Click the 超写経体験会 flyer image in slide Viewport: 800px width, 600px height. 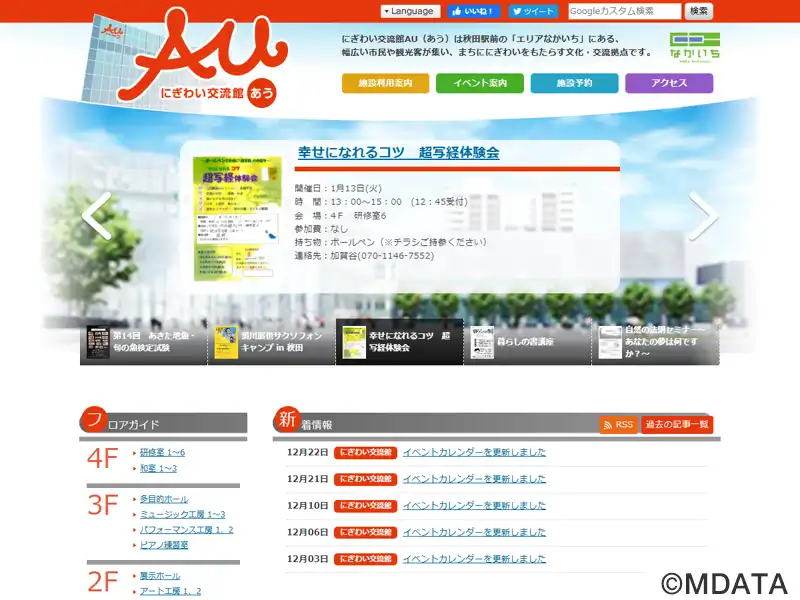[x=237, y=218]
